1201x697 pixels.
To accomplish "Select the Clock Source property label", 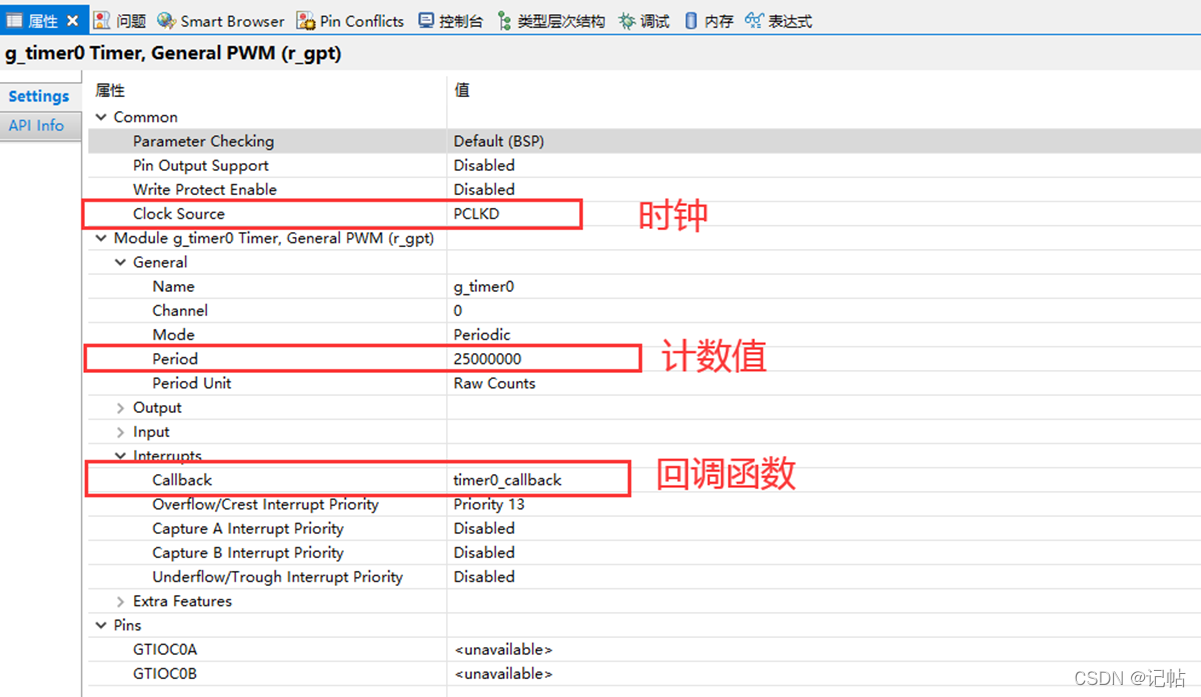I will pyautogui.click(x=179, y=213).
